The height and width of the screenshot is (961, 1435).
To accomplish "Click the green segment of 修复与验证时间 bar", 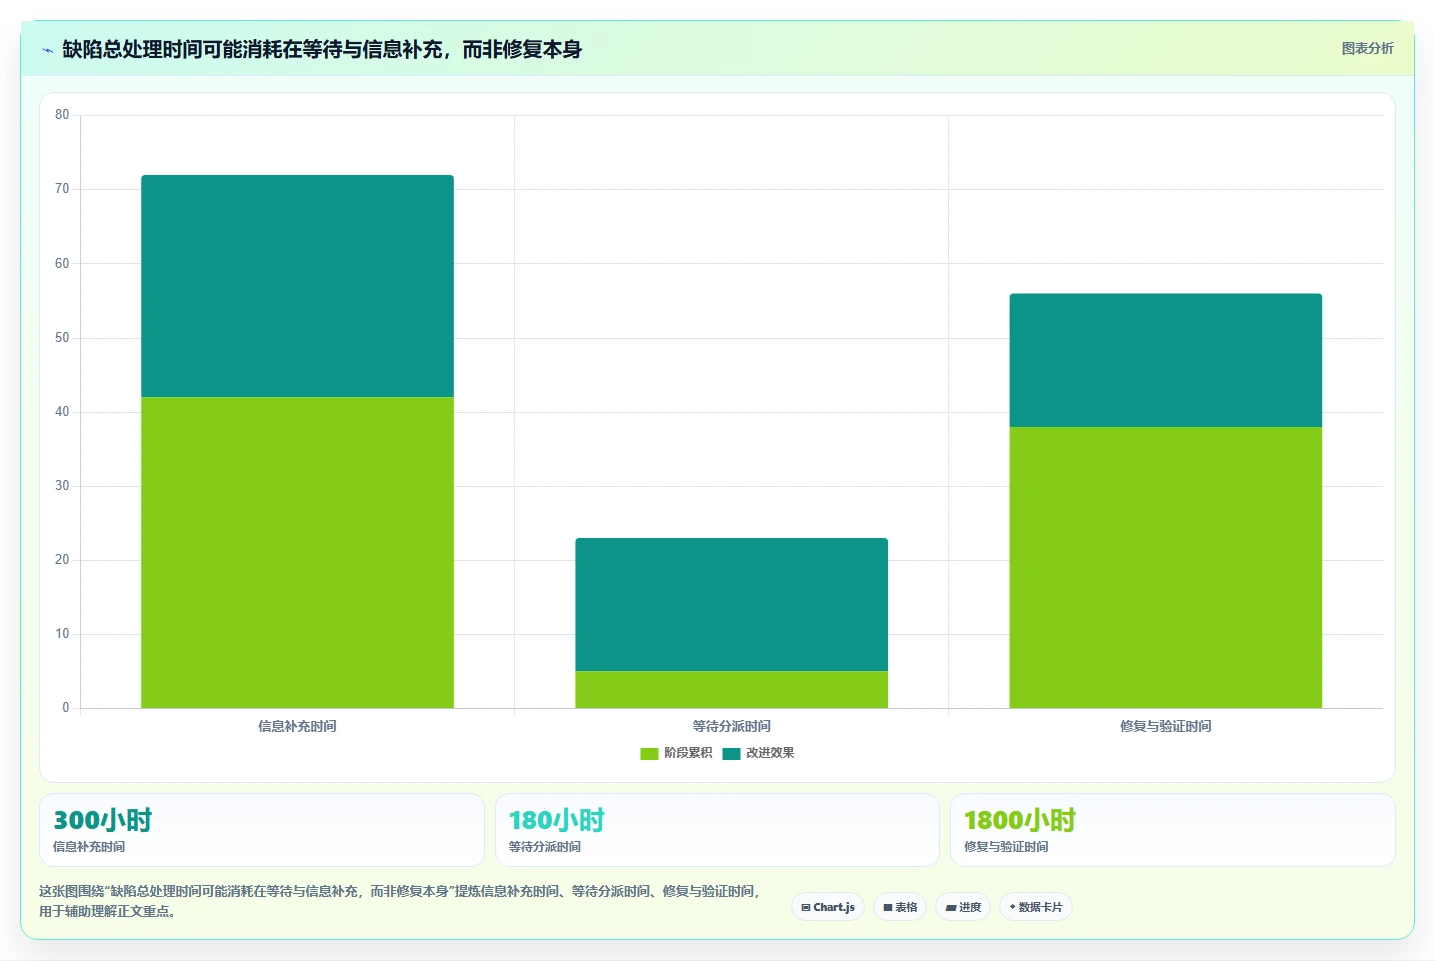I will tap(1165, 568).
